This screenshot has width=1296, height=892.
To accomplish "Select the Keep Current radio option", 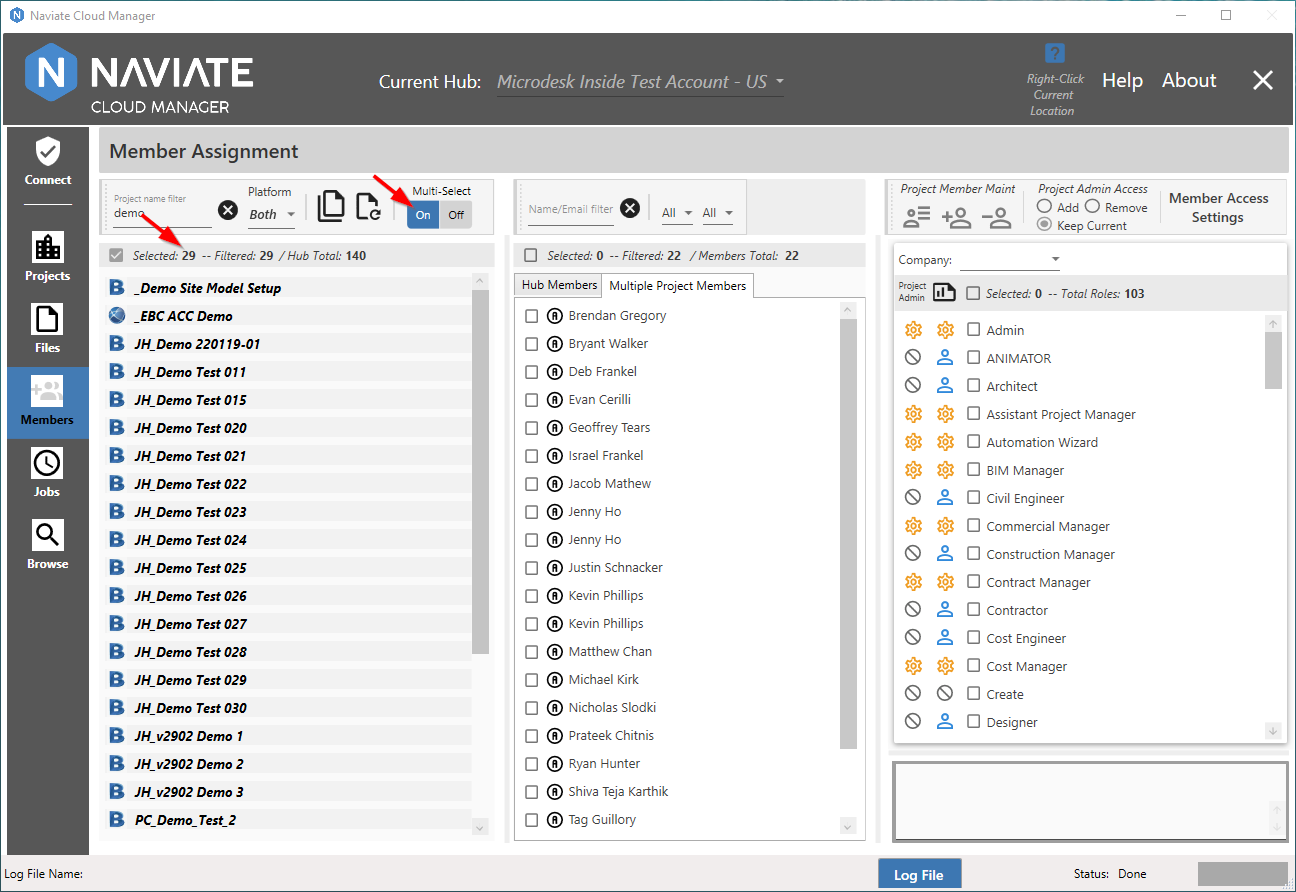I will (1044, 225).
